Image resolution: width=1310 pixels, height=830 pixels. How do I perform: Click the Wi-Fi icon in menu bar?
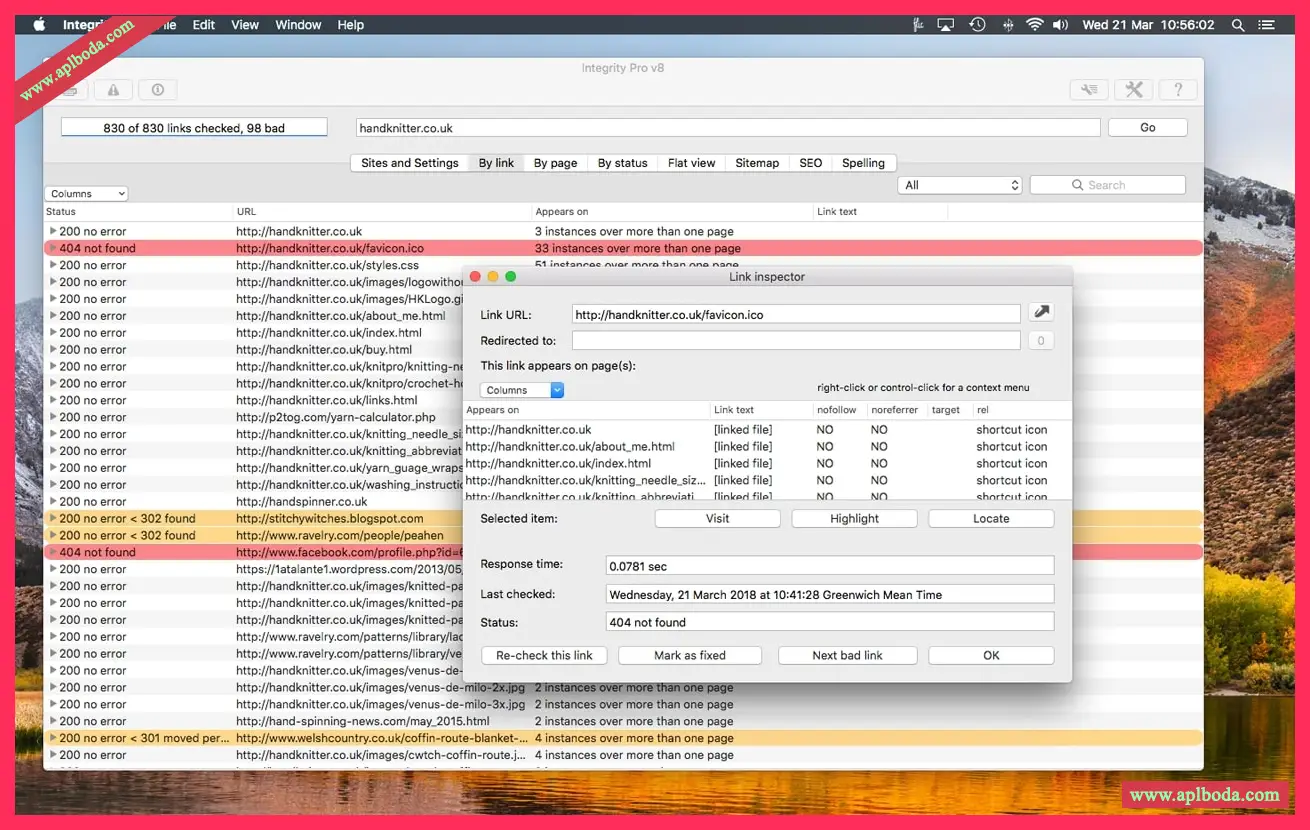click(x=1034, y=25)
